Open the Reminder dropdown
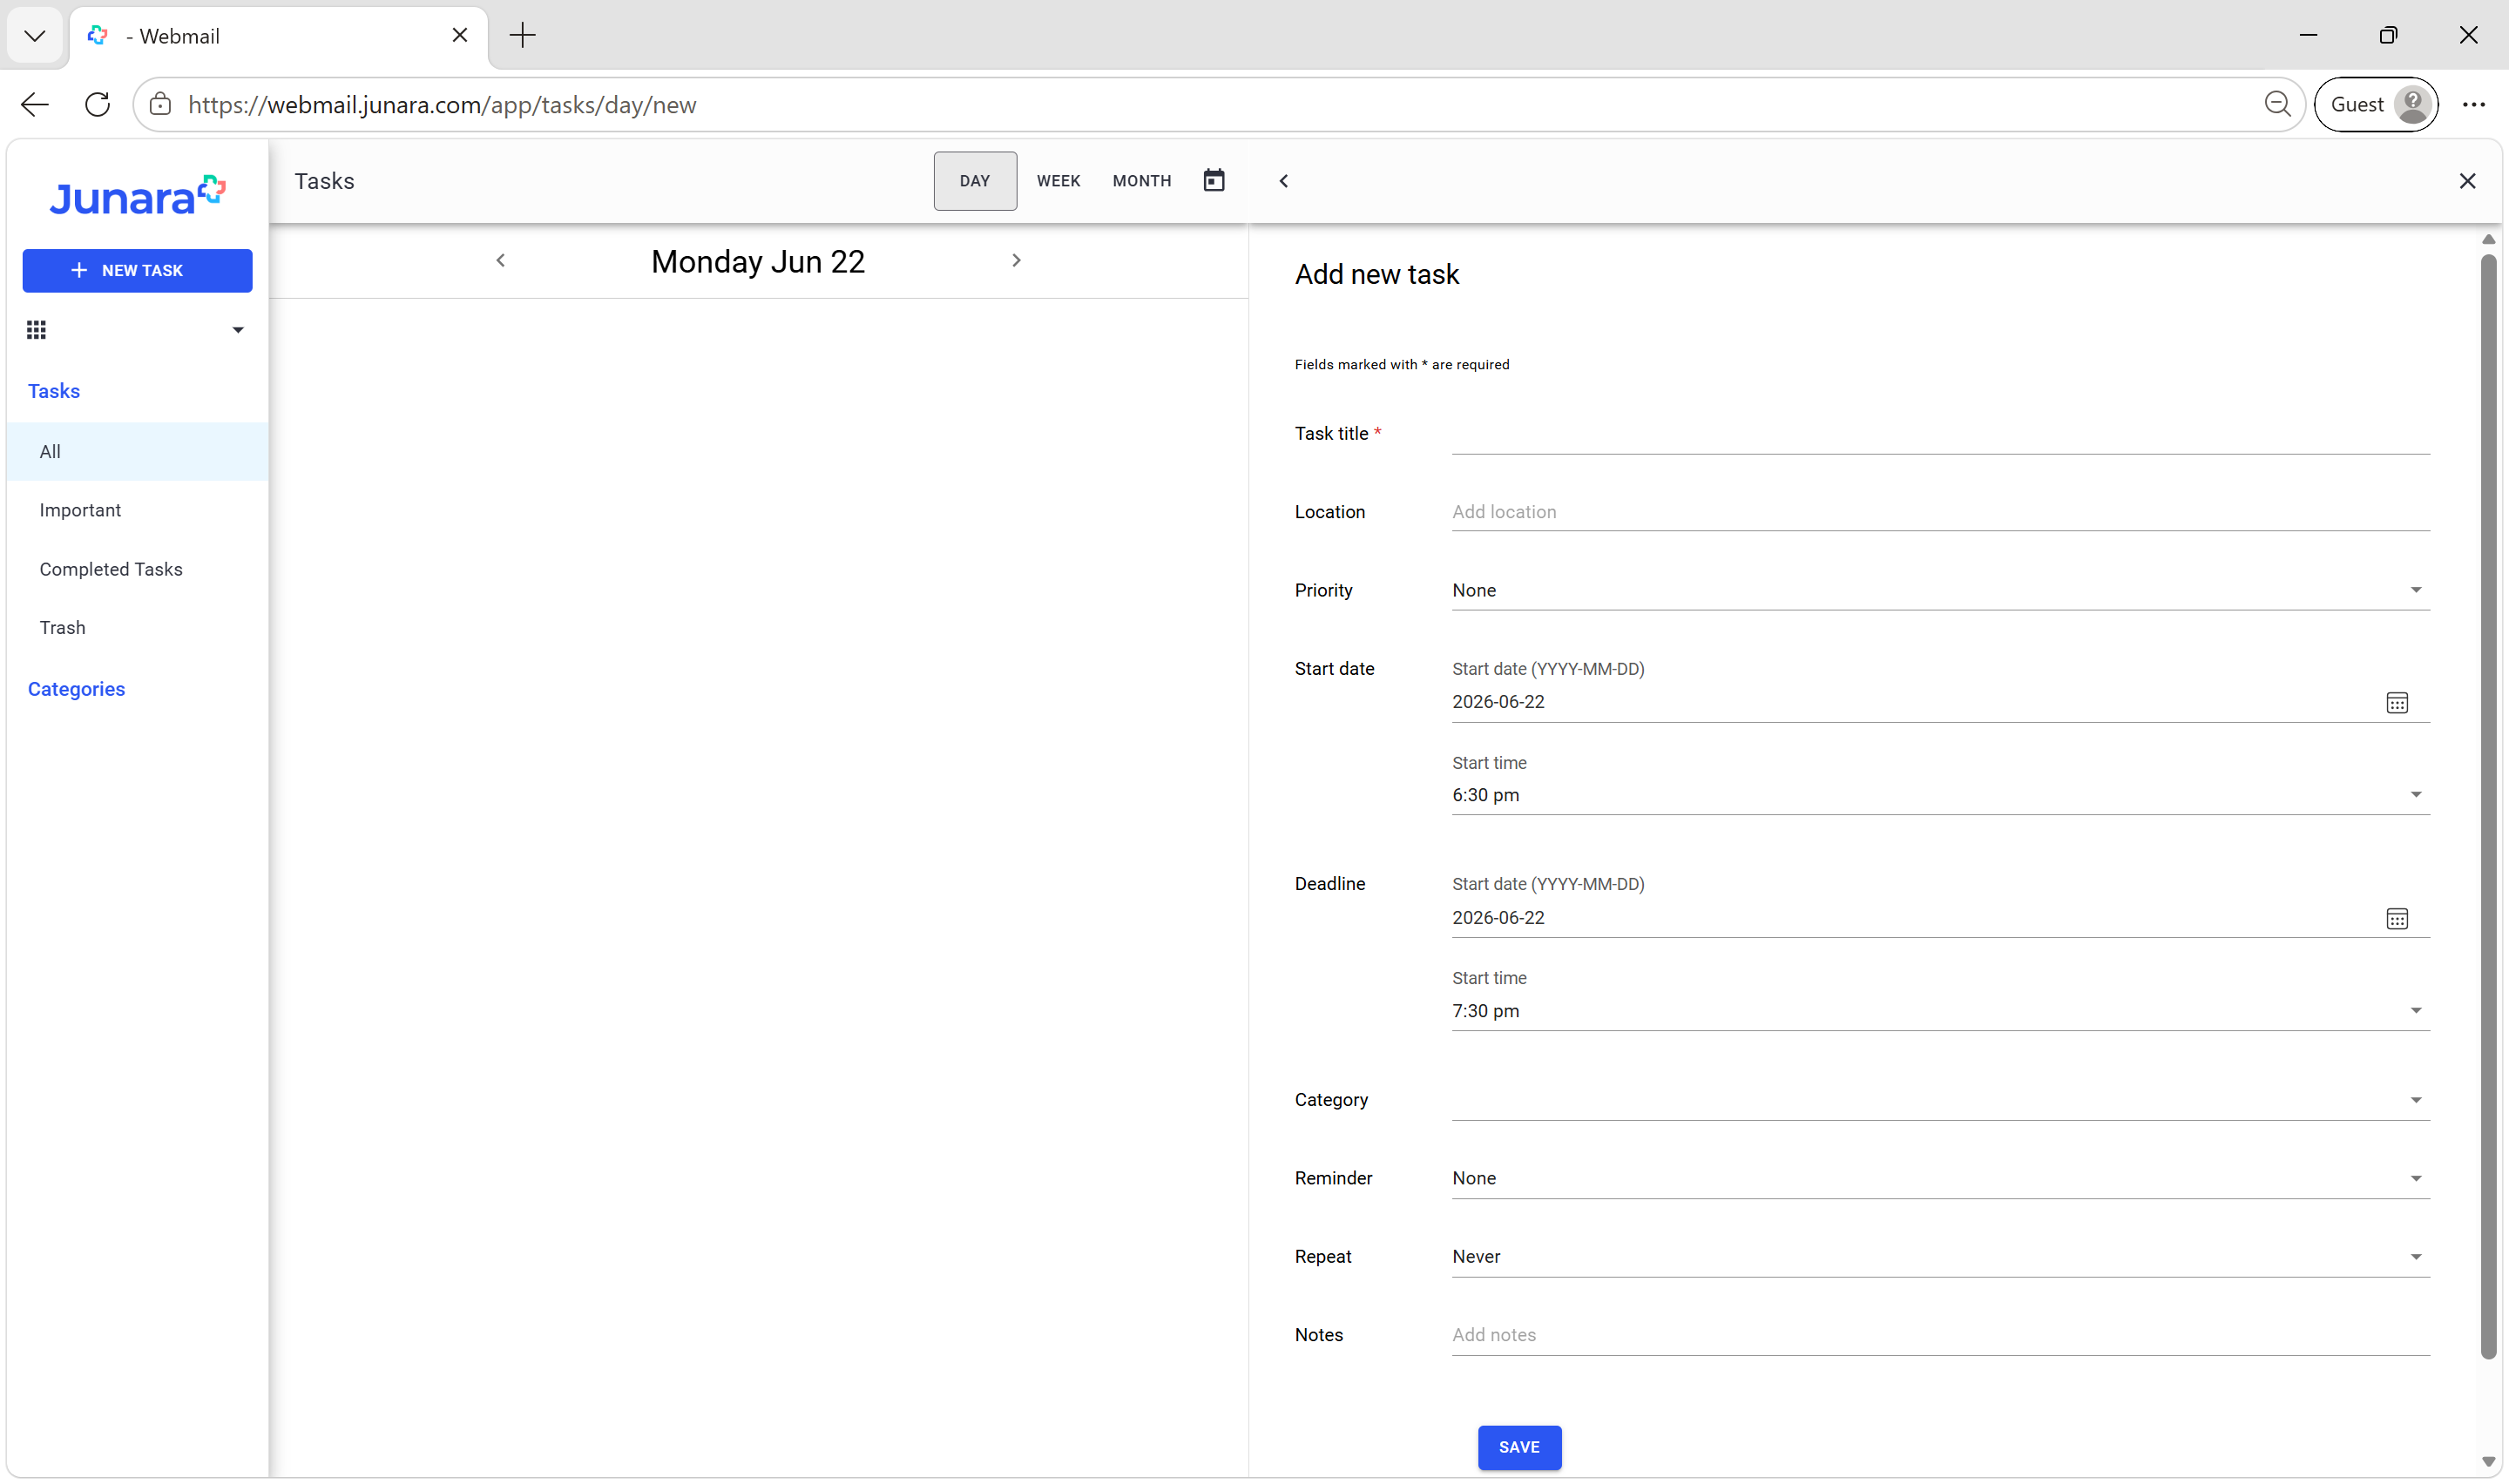The image size is (2509, 1484). [x=1940, y=1178]
